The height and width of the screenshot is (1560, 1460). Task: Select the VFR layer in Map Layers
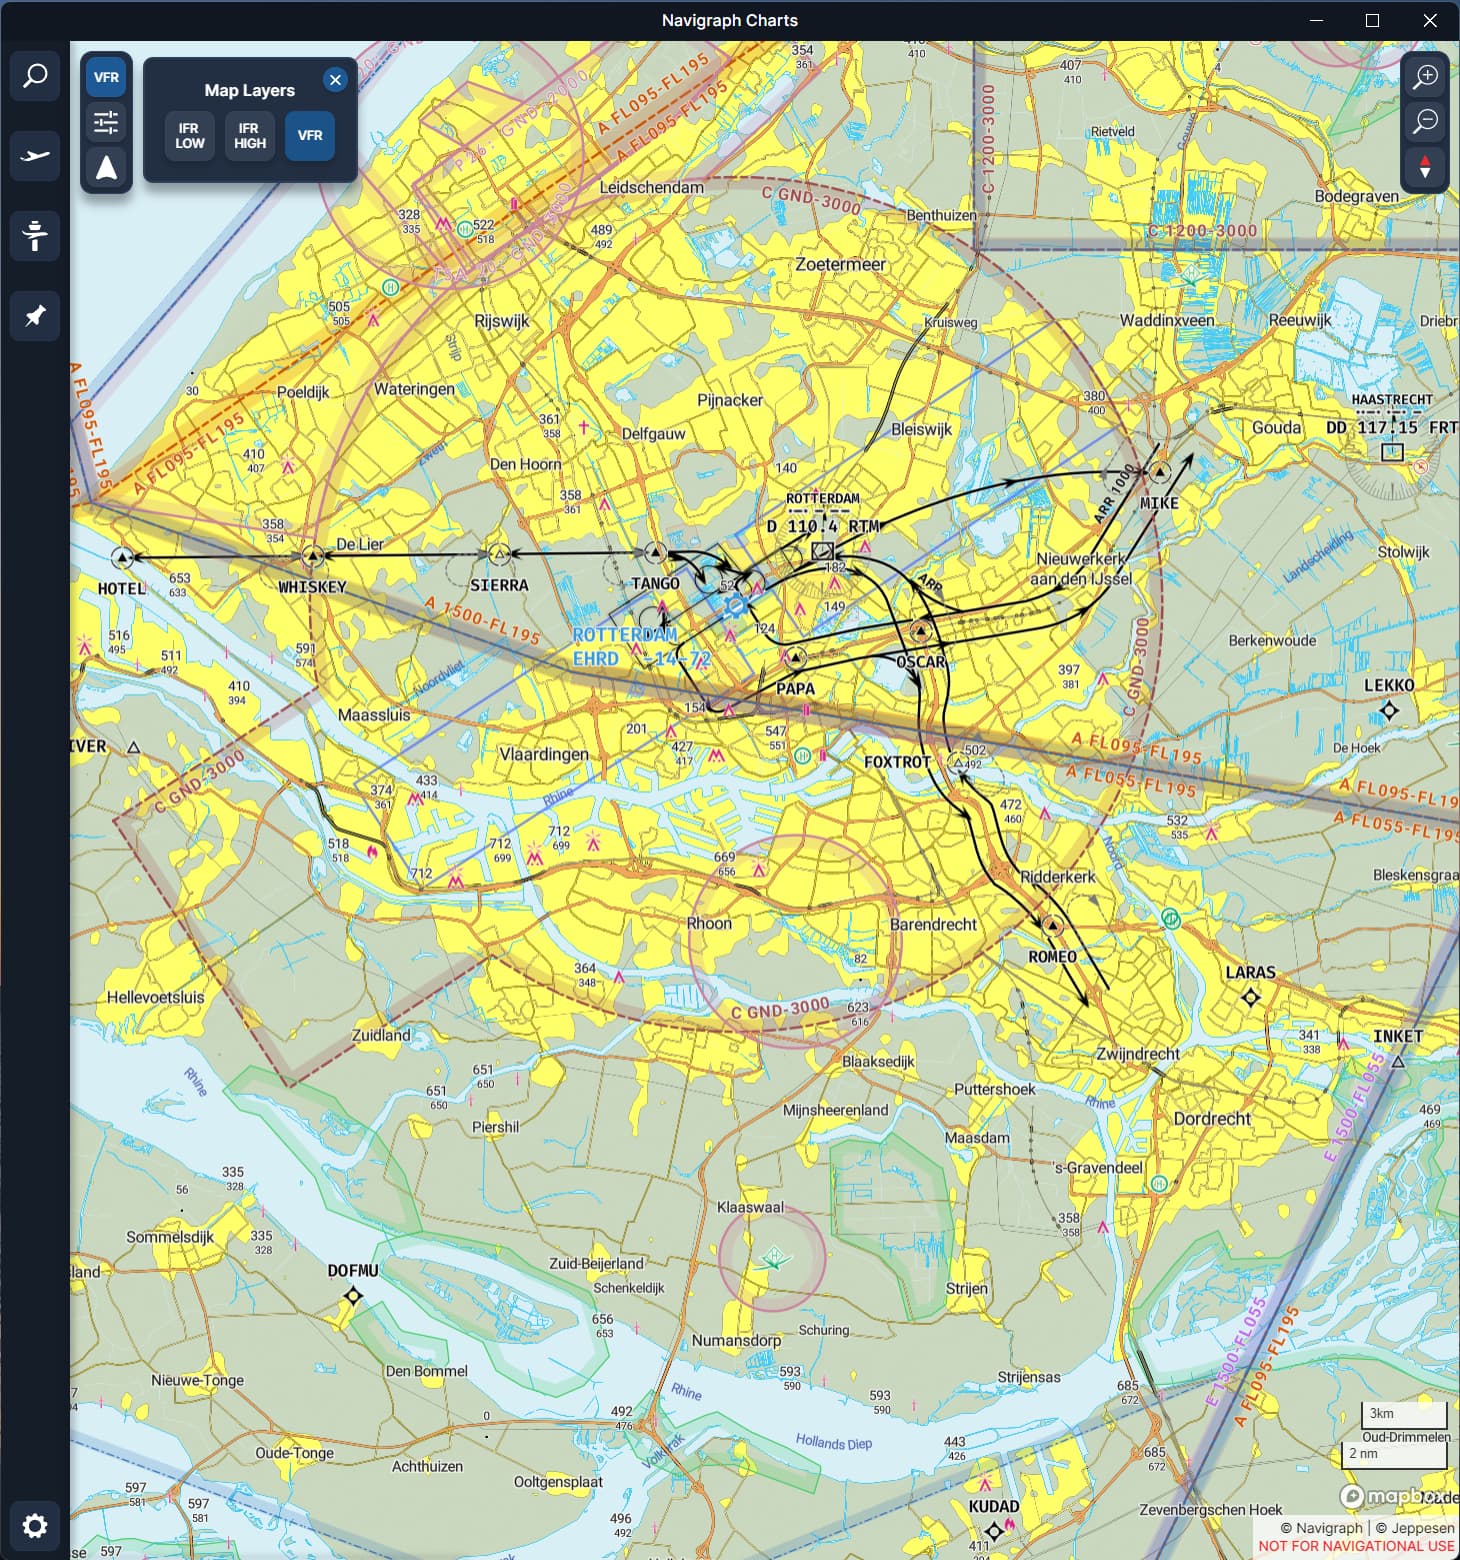(x=310, y=136)
